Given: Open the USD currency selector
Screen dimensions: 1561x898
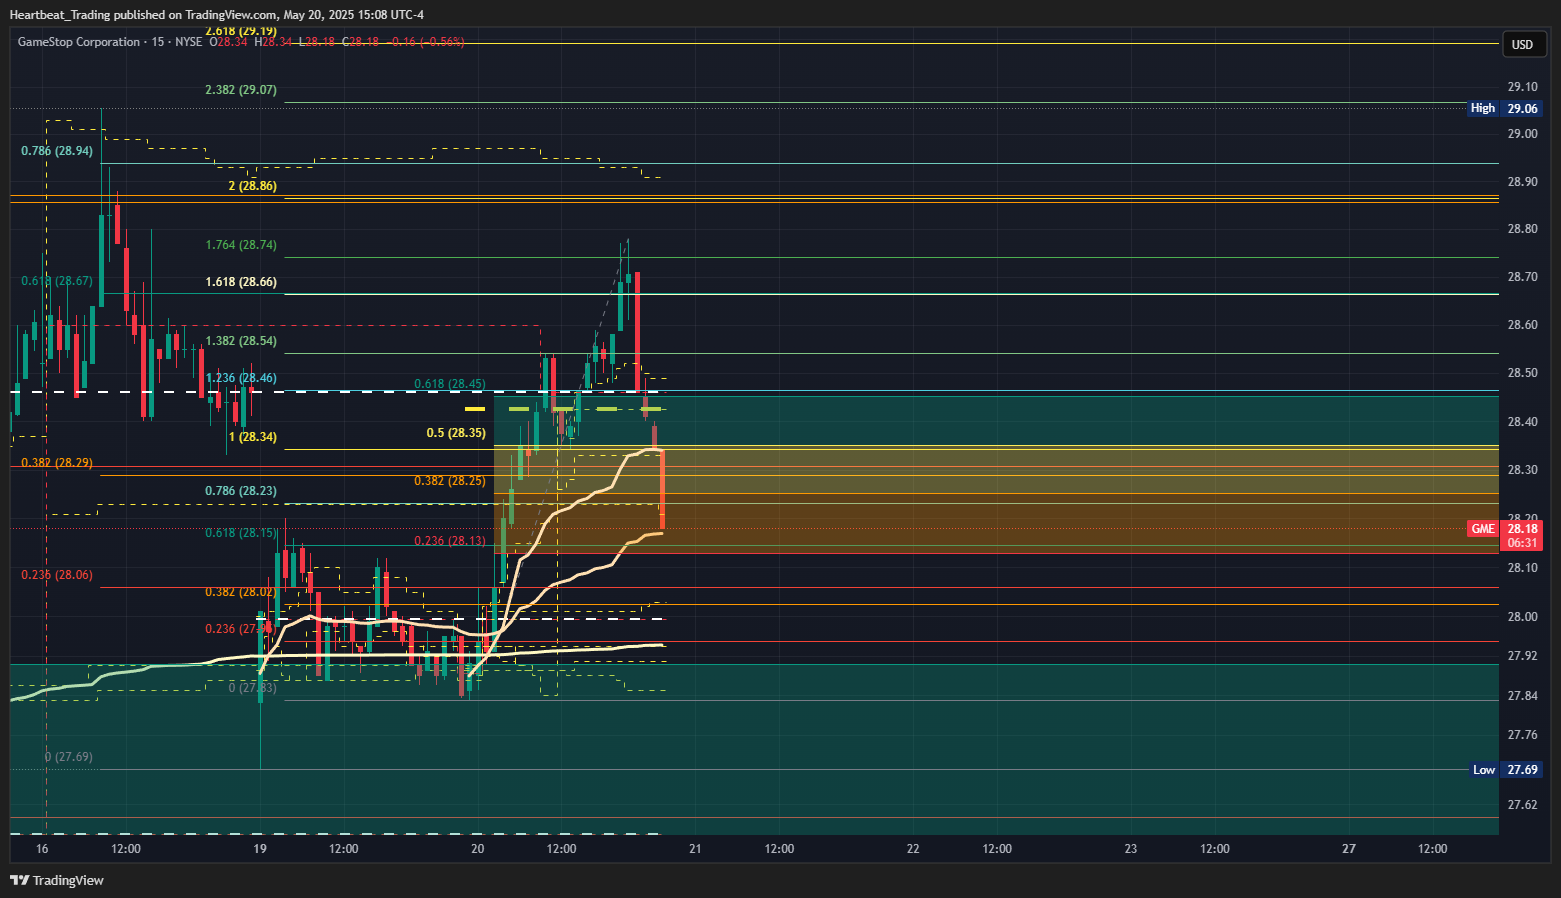Looking at the screenshot, I should [x=1522, y=44].
